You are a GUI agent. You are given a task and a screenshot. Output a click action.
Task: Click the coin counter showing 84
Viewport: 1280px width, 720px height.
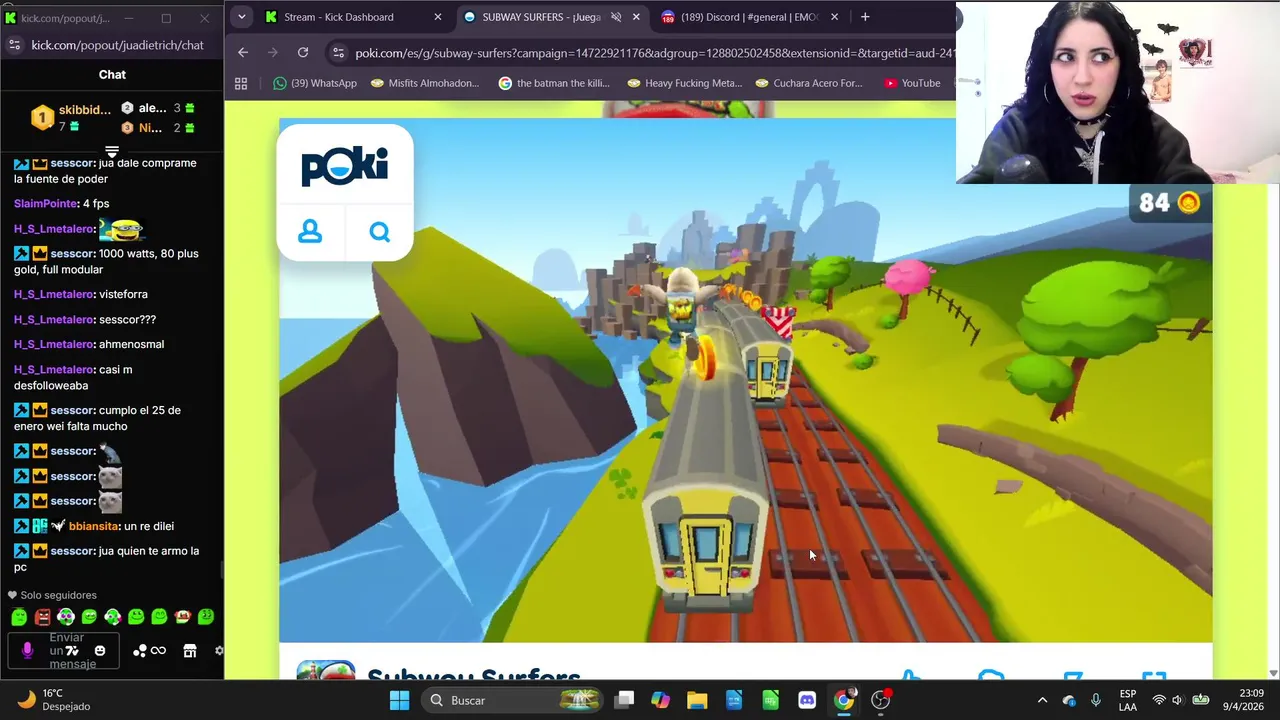(x=1170, y=203)
